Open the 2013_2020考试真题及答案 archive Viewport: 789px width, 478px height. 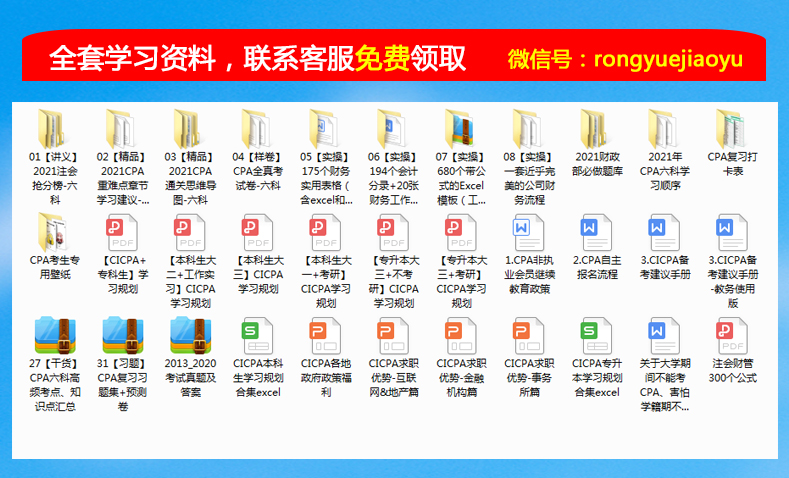(x=189, y=336)
